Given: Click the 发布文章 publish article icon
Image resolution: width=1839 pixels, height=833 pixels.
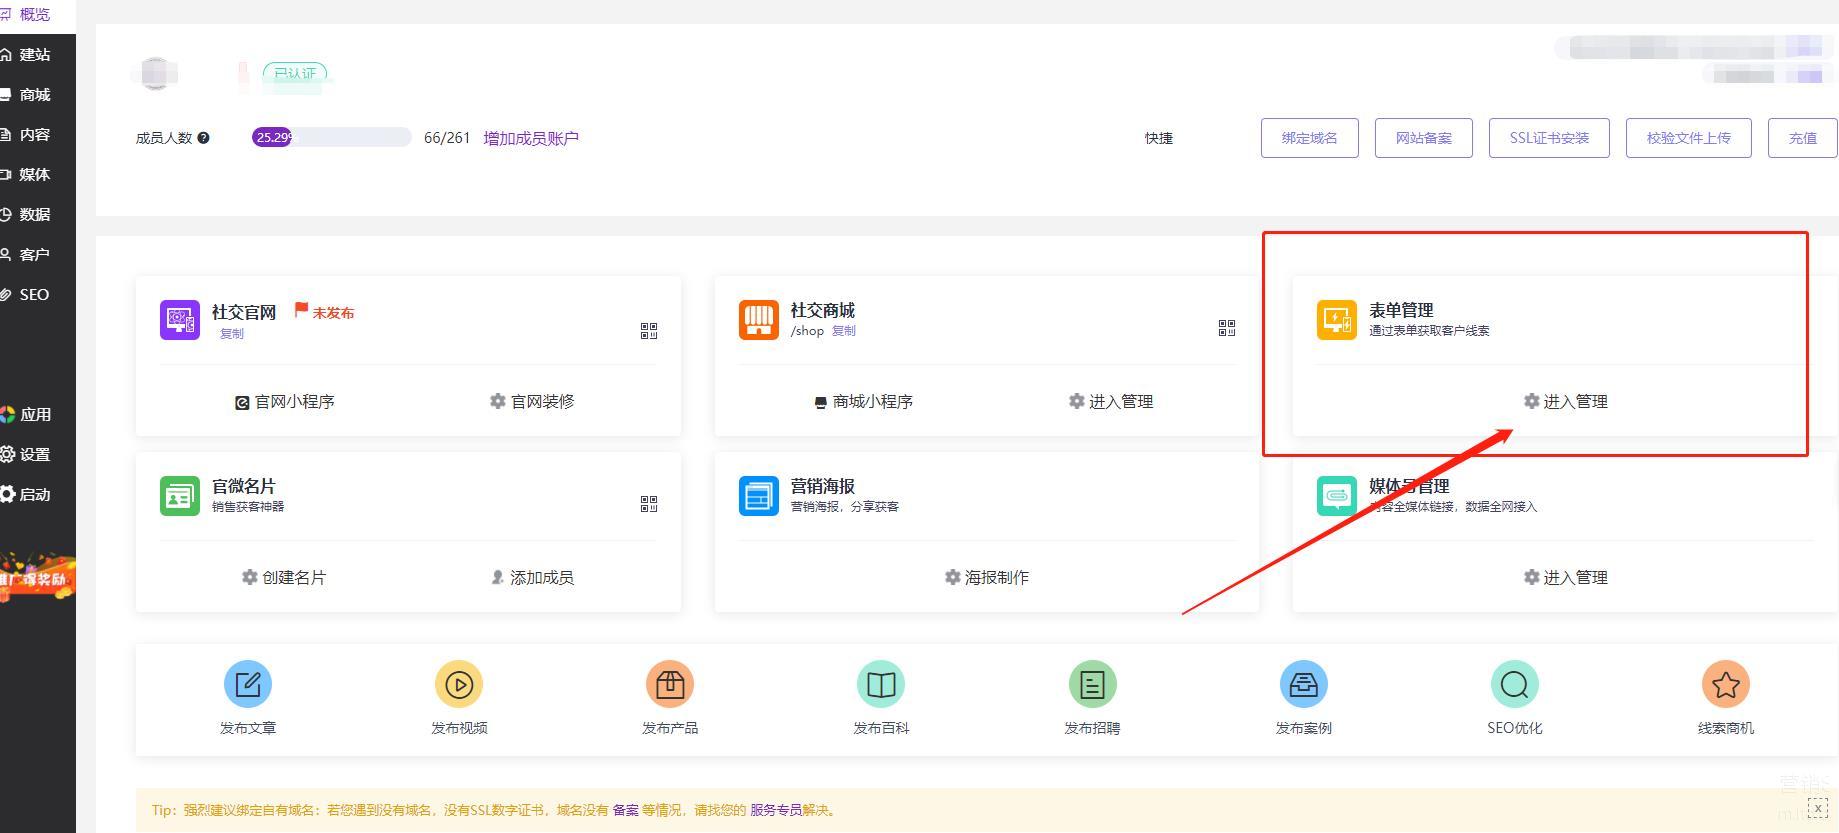Looking at the screenshot, I should point(248,685).
